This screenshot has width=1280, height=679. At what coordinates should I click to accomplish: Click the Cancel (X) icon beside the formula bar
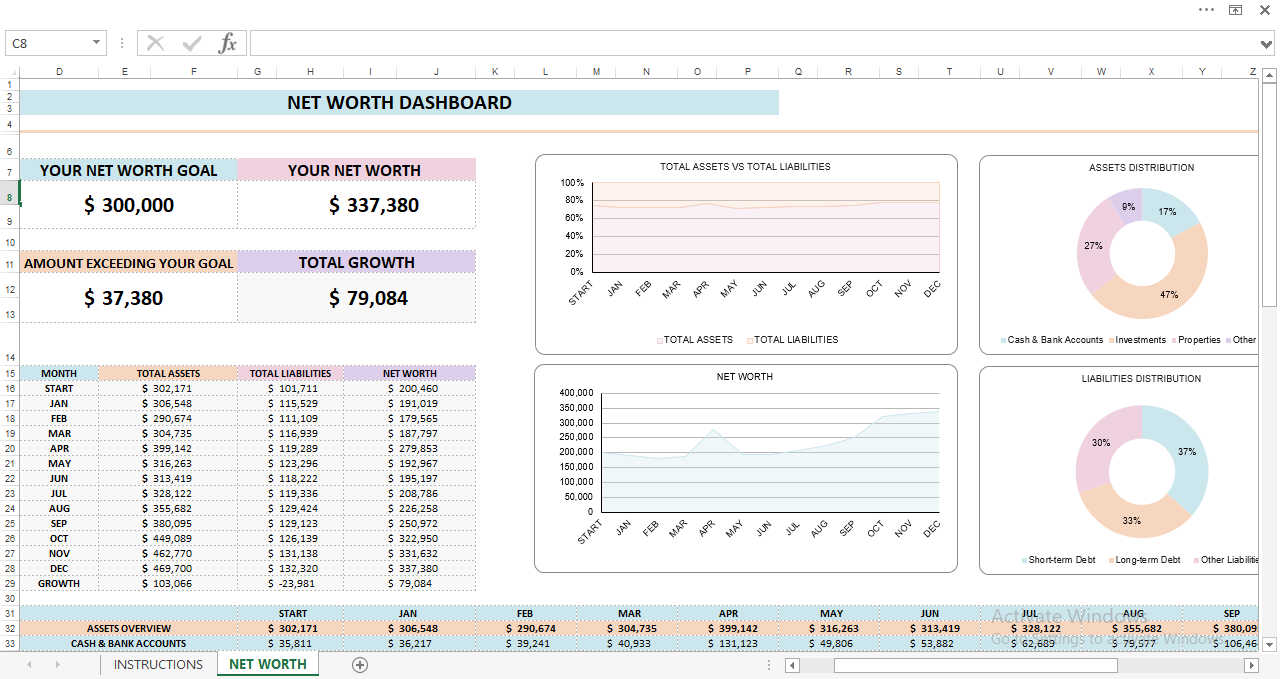tap(156, 42)
